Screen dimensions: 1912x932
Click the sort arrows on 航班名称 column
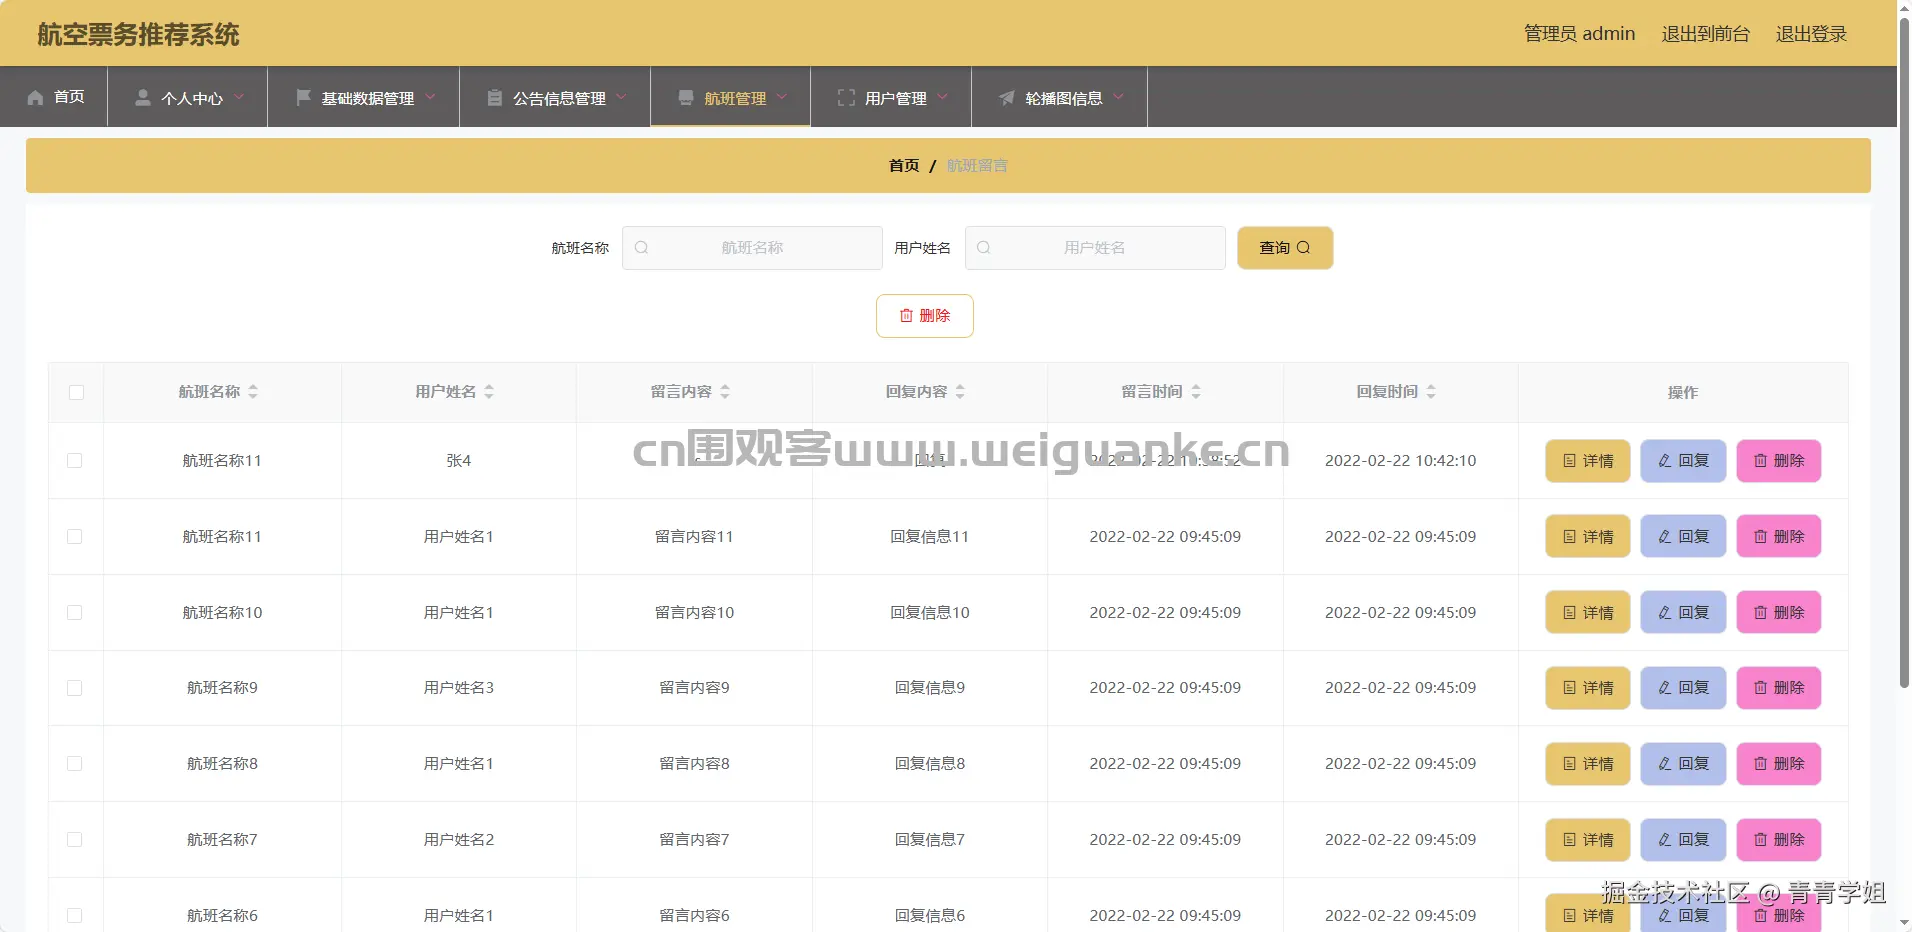[x=253, y=392]
